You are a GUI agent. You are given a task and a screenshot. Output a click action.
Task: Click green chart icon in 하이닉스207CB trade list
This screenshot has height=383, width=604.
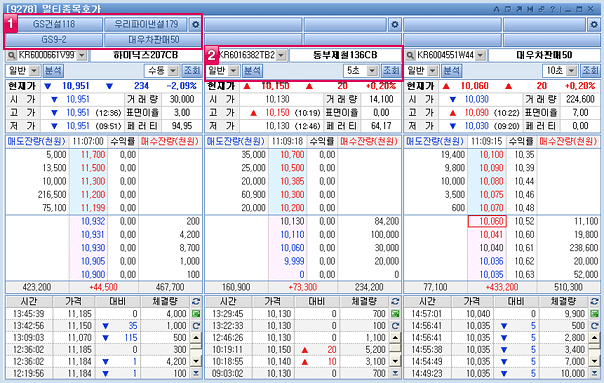click(196, 314)
